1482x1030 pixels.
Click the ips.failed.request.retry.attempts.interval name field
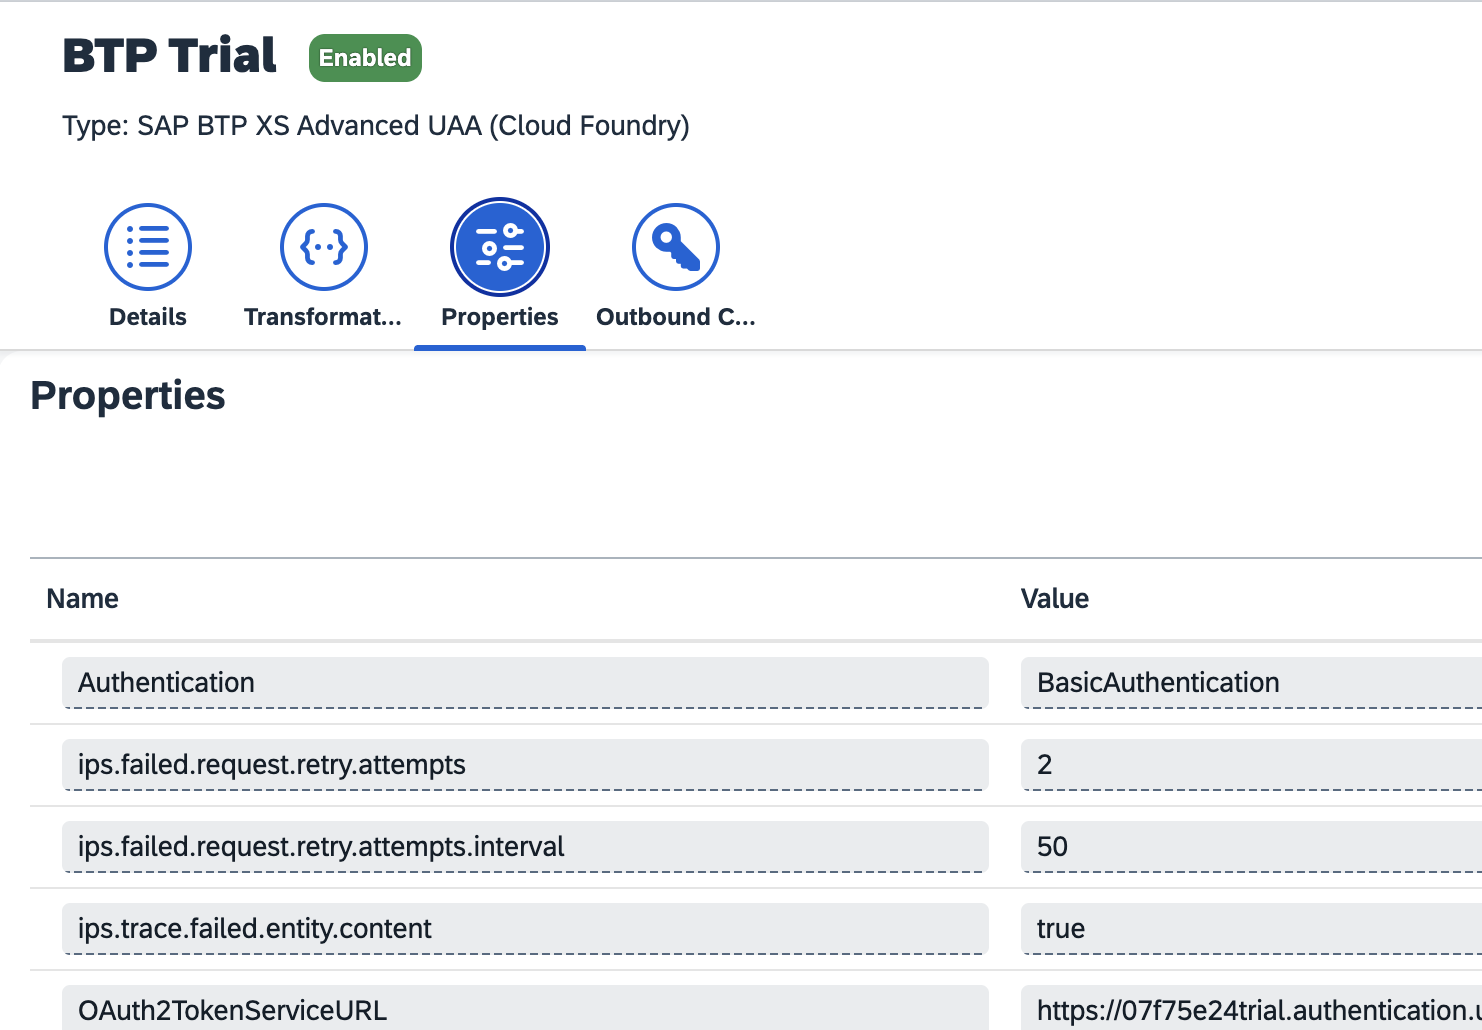coord(525,847)
